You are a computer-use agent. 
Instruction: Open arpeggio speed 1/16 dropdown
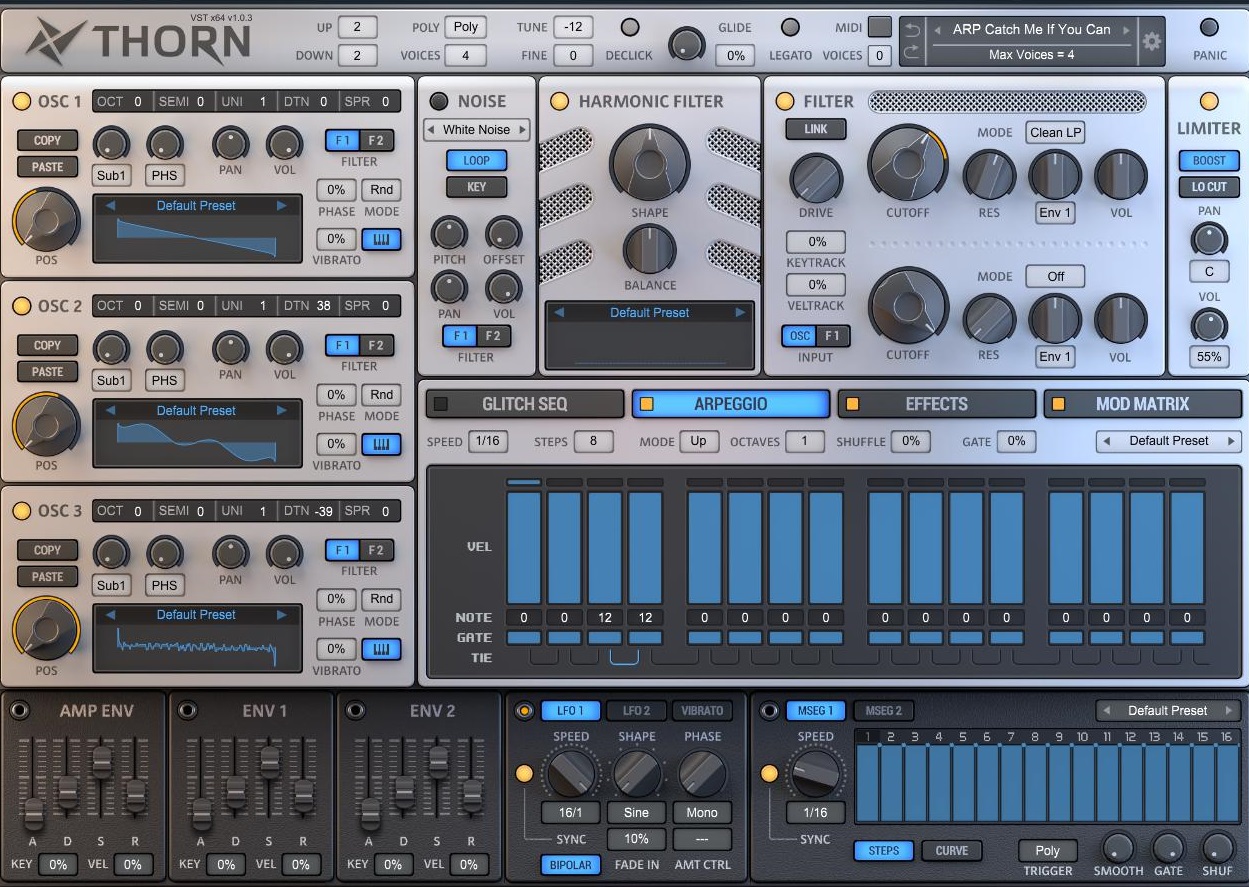488,441
